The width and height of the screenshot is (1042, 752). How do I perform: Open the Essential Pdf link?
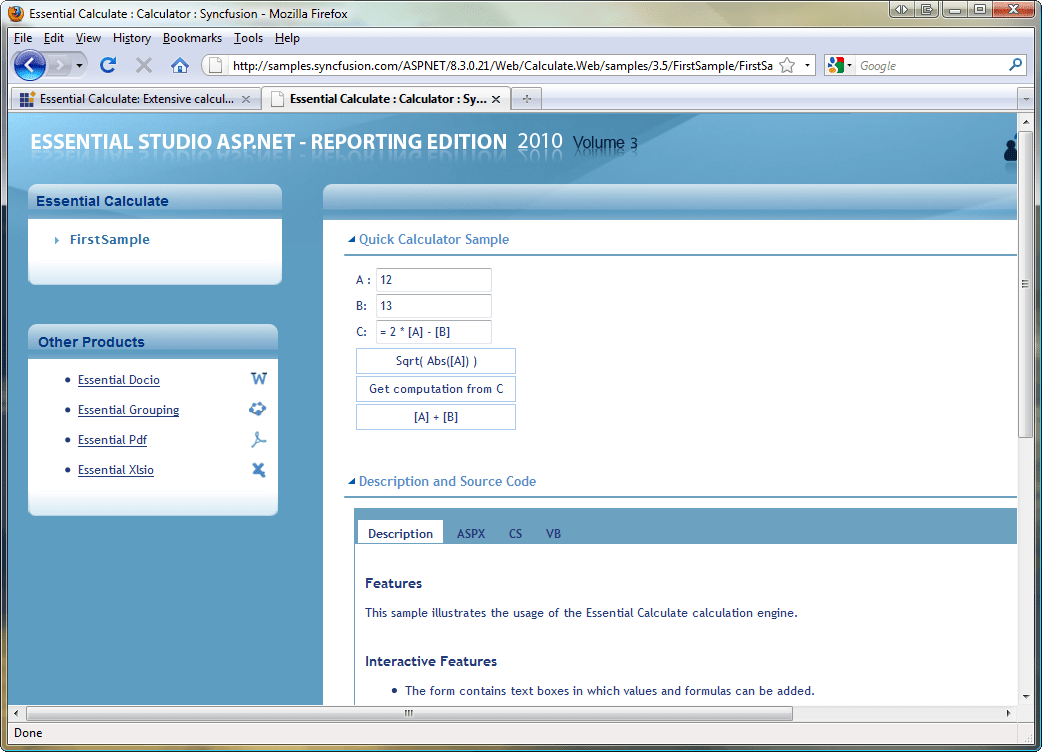click(112, 440)
